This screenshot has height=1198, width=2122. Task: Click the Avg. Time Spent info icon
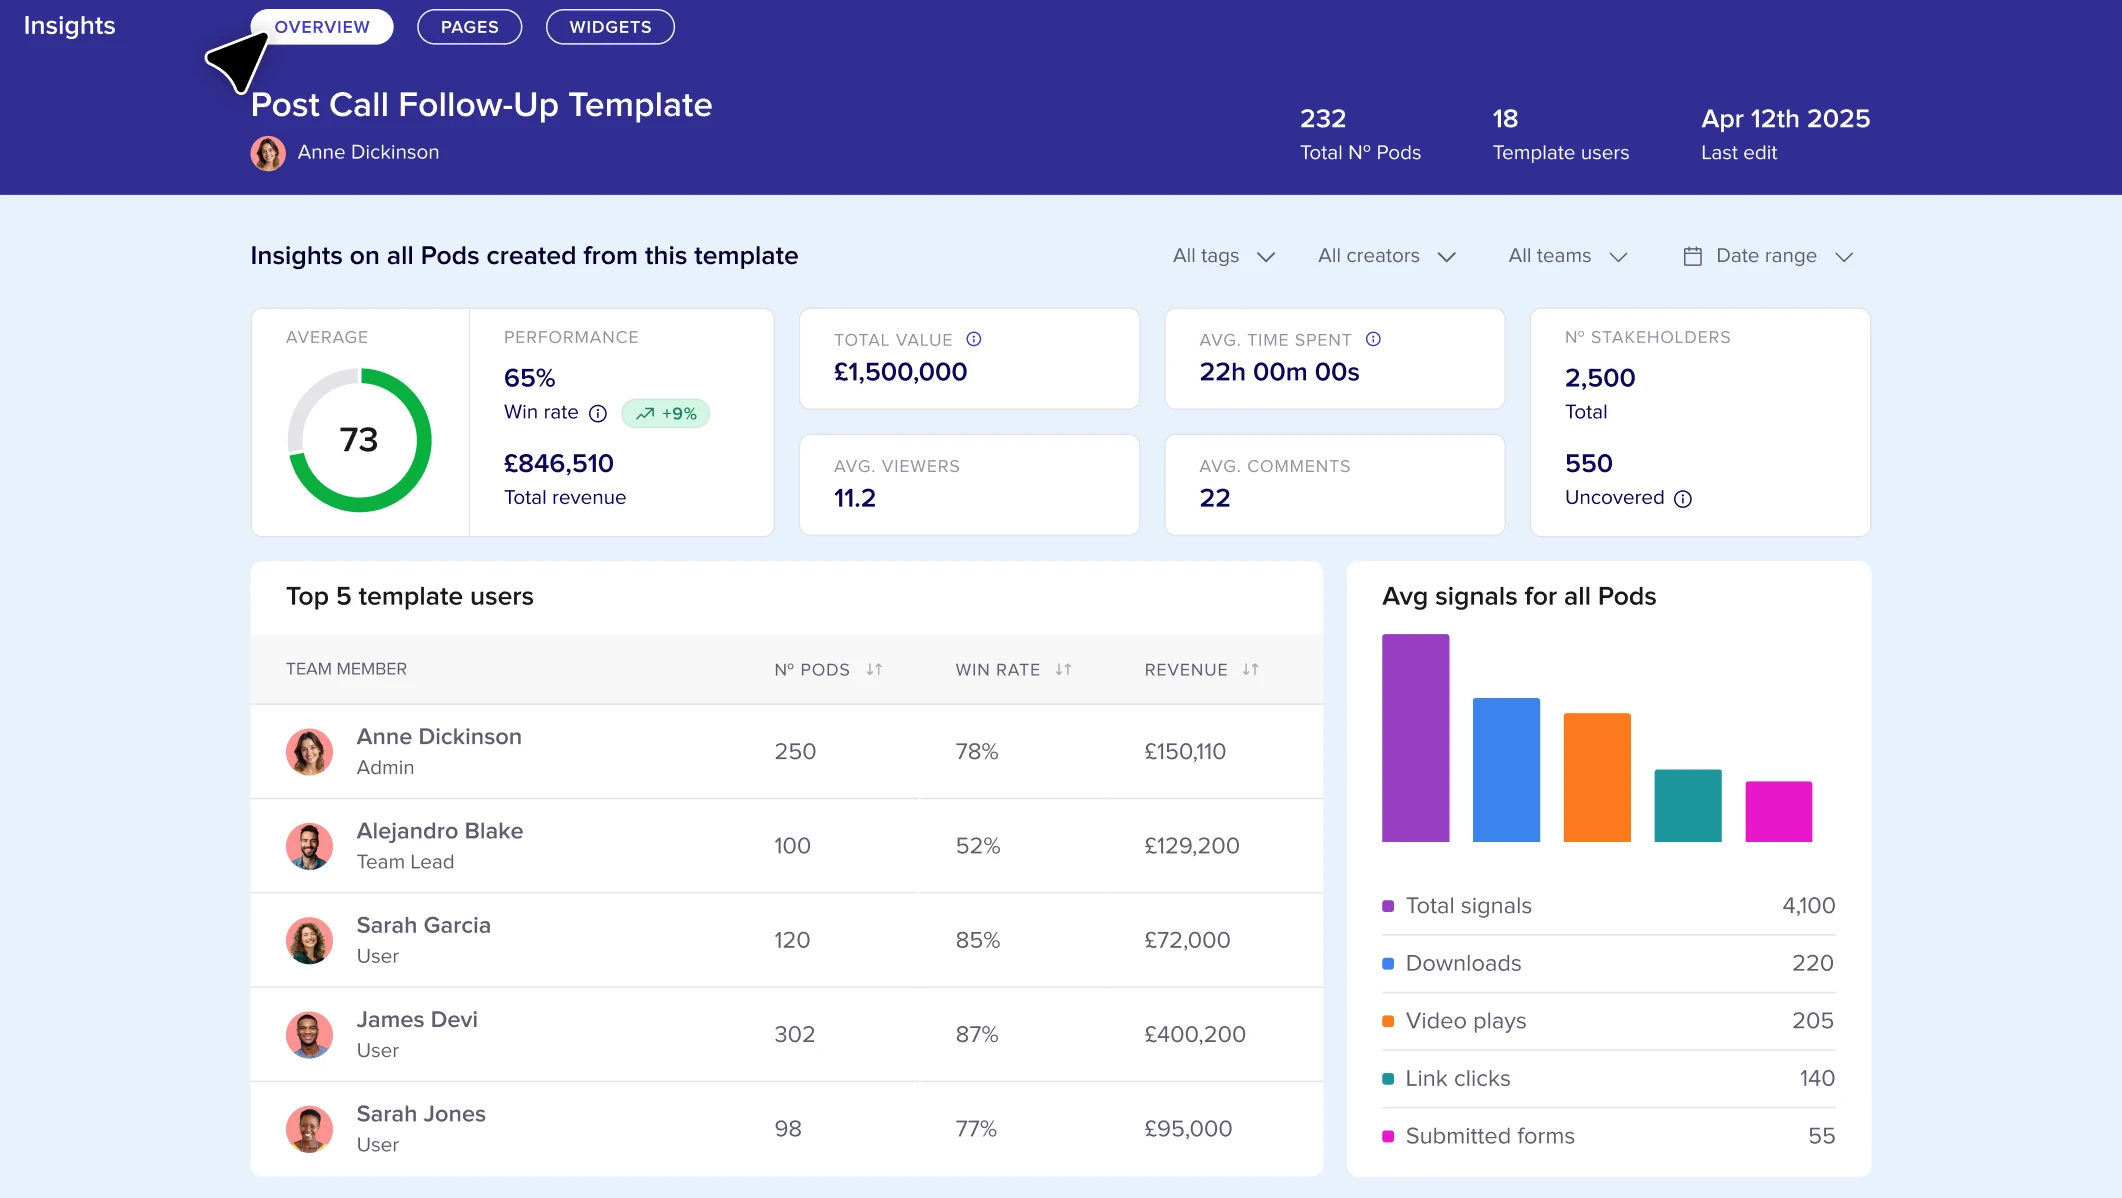tap(1373, 339)
